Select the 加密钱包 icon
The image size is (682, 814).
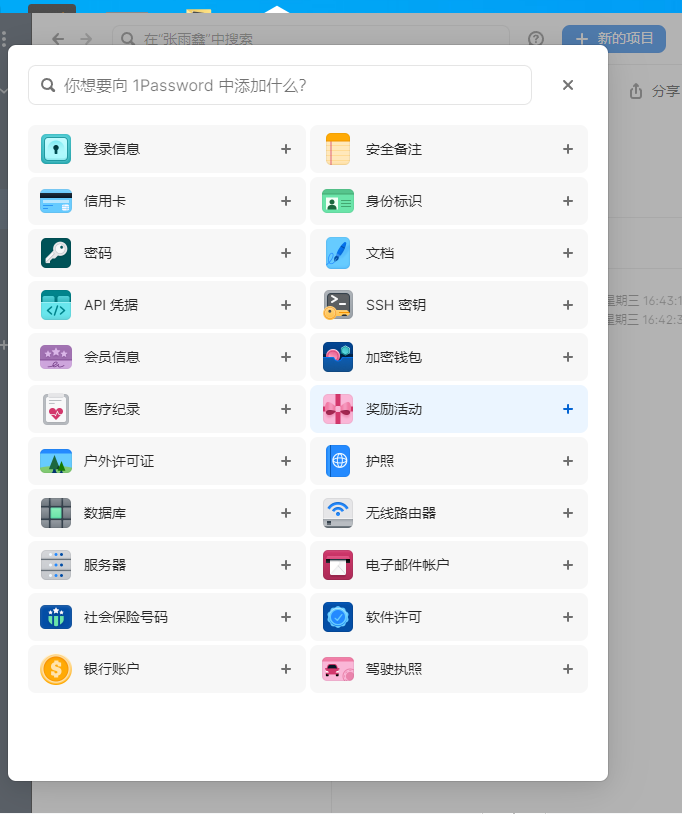click(338, 357)
